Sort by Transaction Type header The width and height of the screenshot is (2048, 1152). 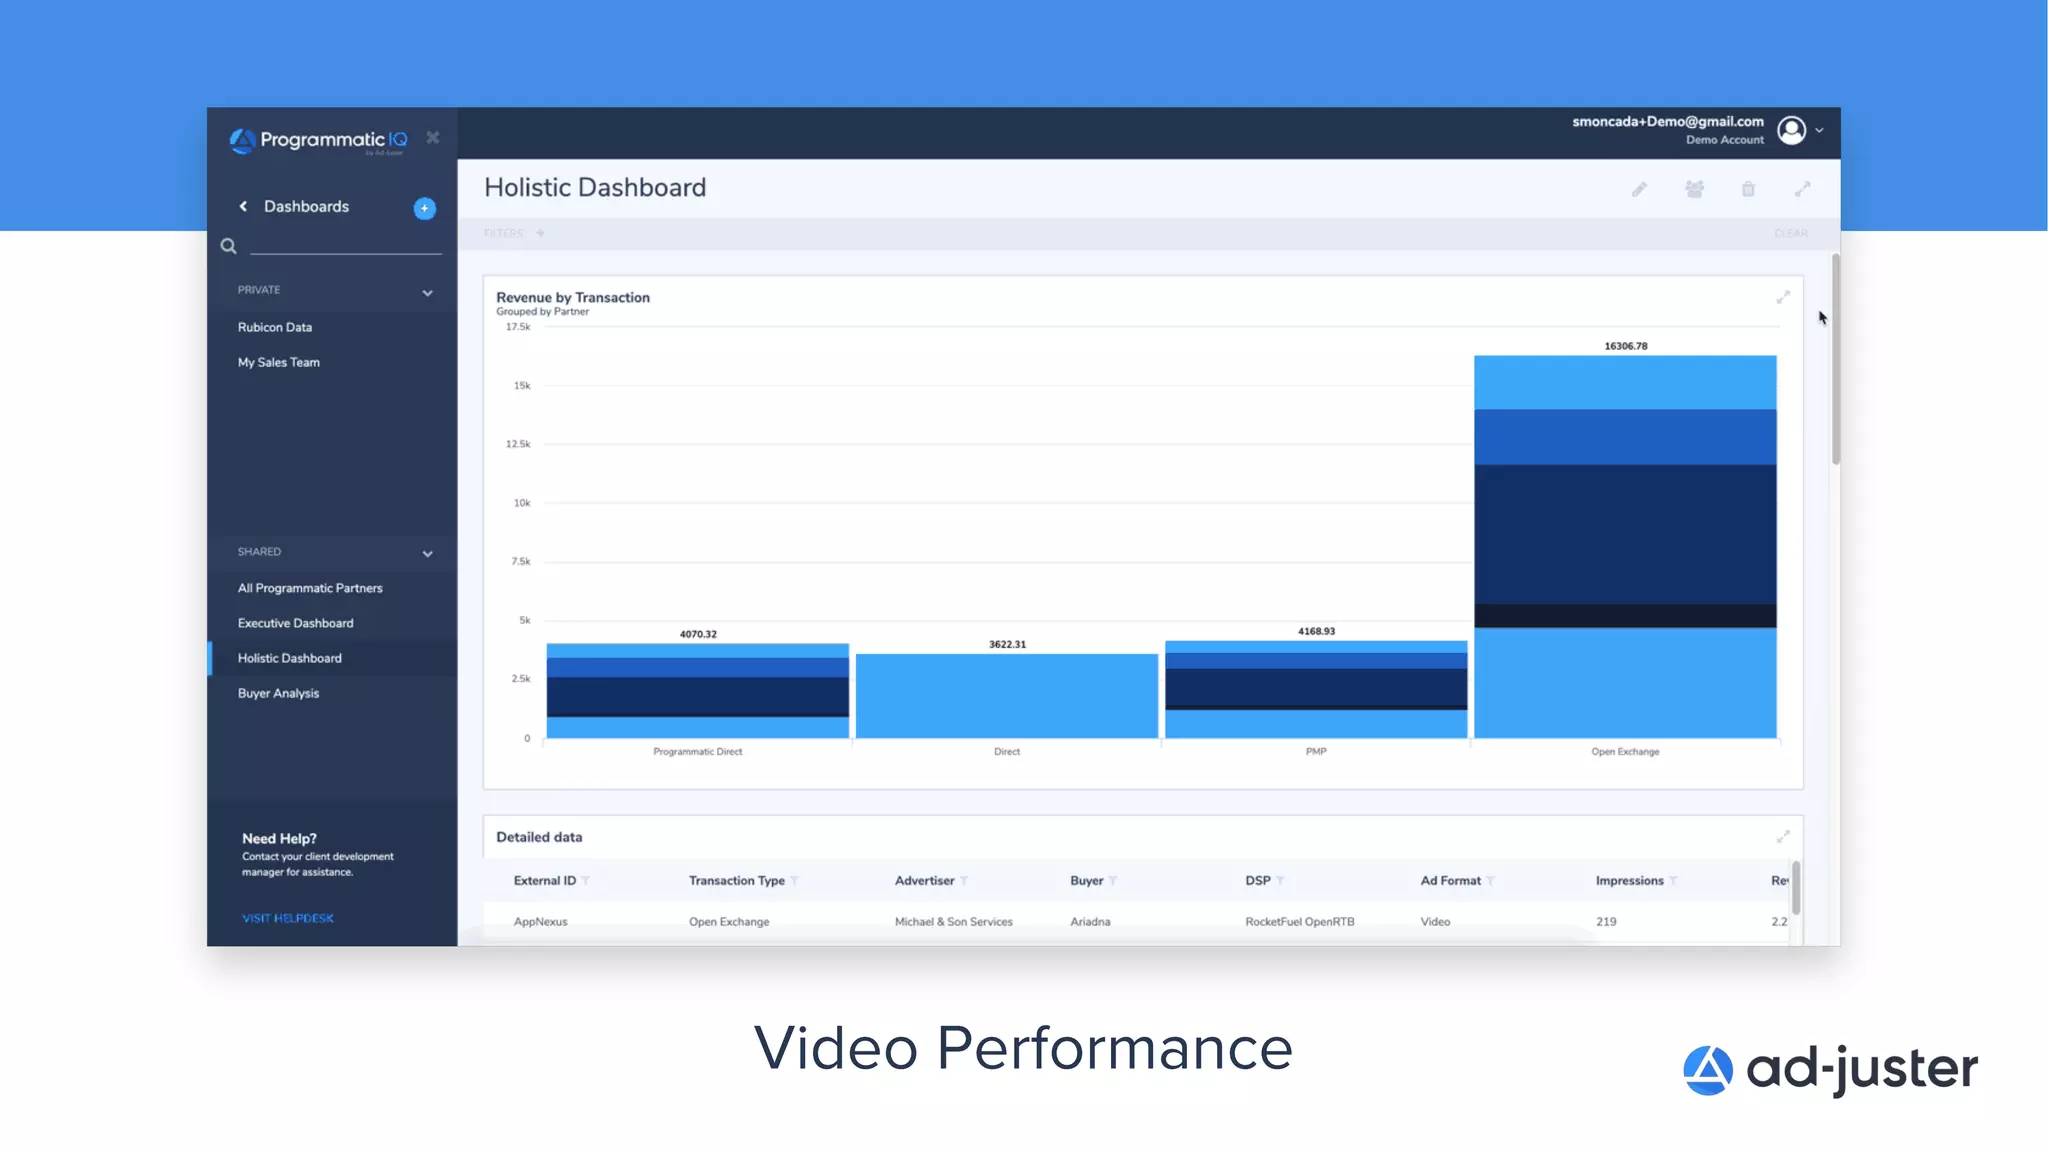[x=737, y=881]
